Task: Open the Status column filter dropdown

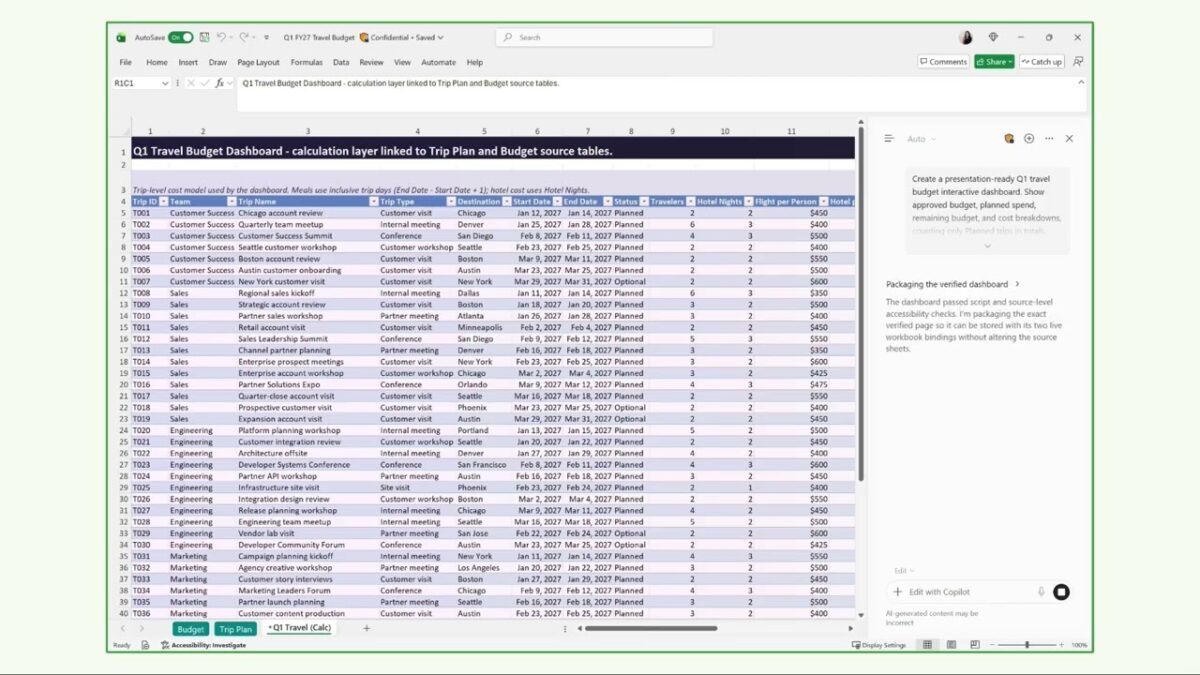Action: (x=644, y=202)
